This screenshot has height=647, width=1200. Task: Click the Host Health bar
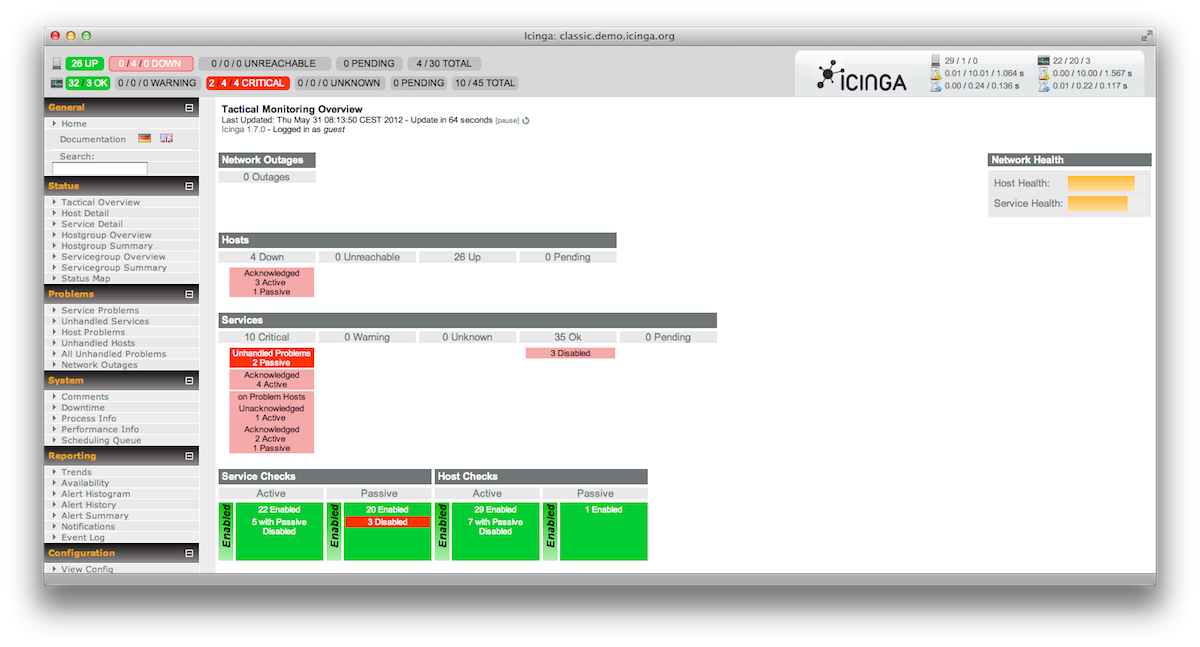(x=1100, y=183)
